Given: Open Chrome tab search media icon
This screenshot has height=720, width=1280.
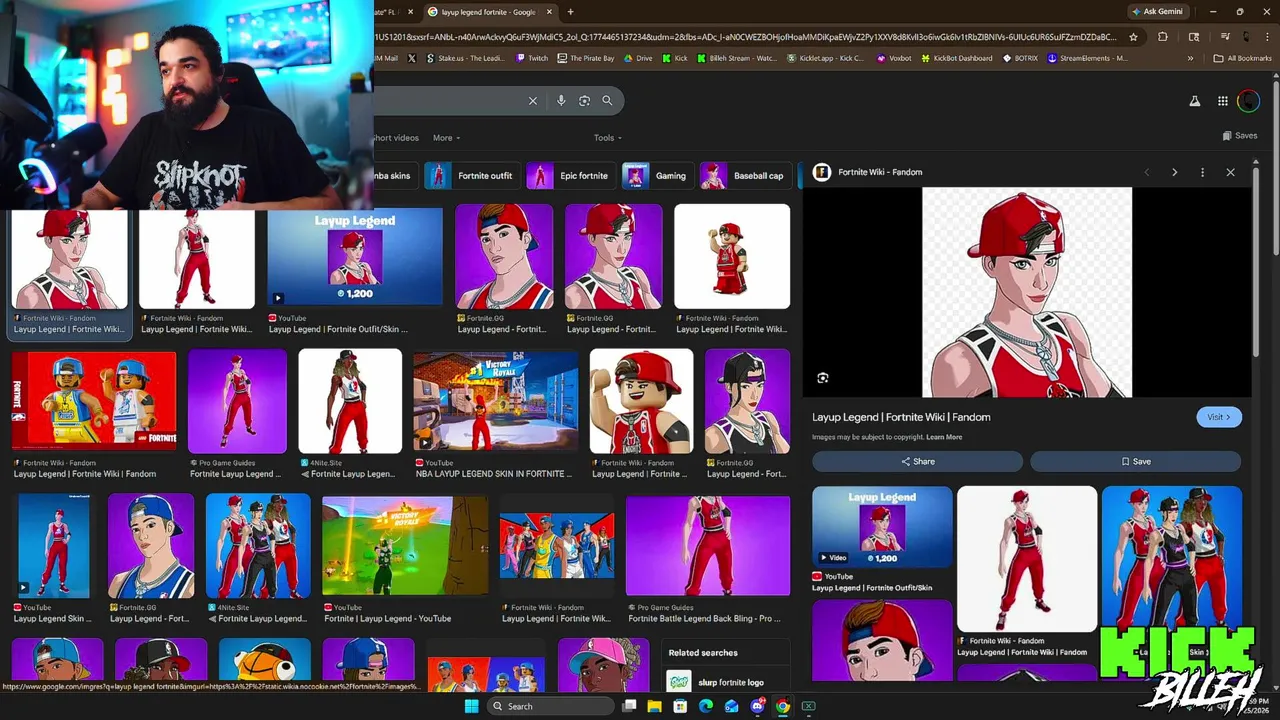Looking at the screenshot, I should [1225, 37].
